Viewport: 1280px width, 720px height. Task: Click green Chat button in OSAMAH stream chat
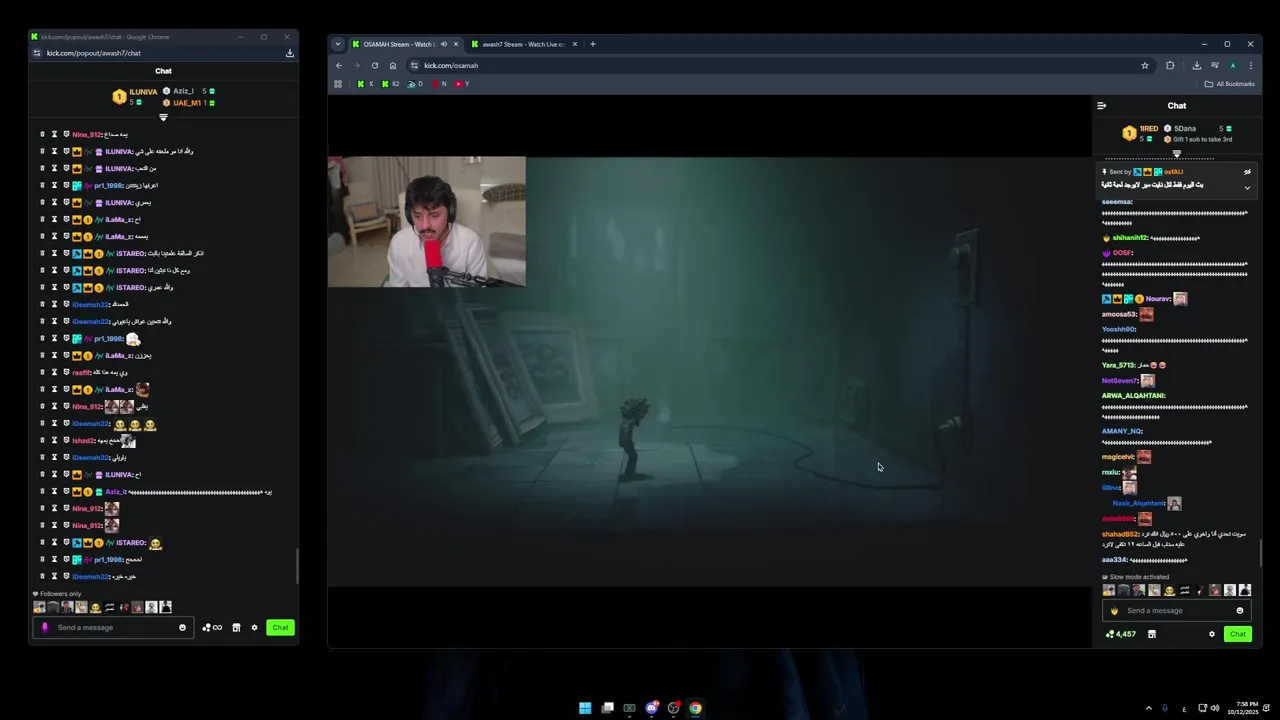tap(1238, 634)
